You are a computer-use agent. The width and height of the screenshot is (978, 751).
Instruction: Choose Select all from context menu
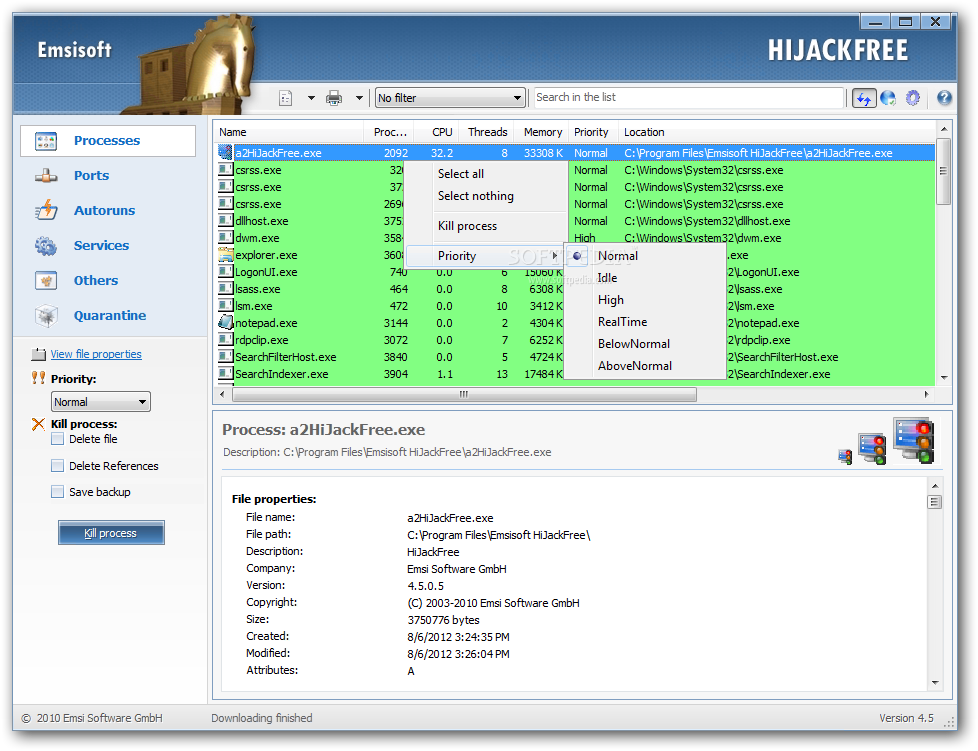(x=485, y=173)
